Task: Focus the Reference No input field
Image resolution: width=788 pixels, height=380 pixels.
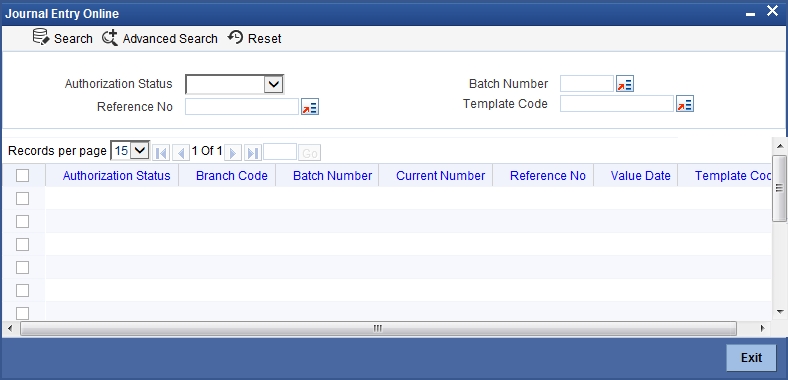Action: [242, 107]
